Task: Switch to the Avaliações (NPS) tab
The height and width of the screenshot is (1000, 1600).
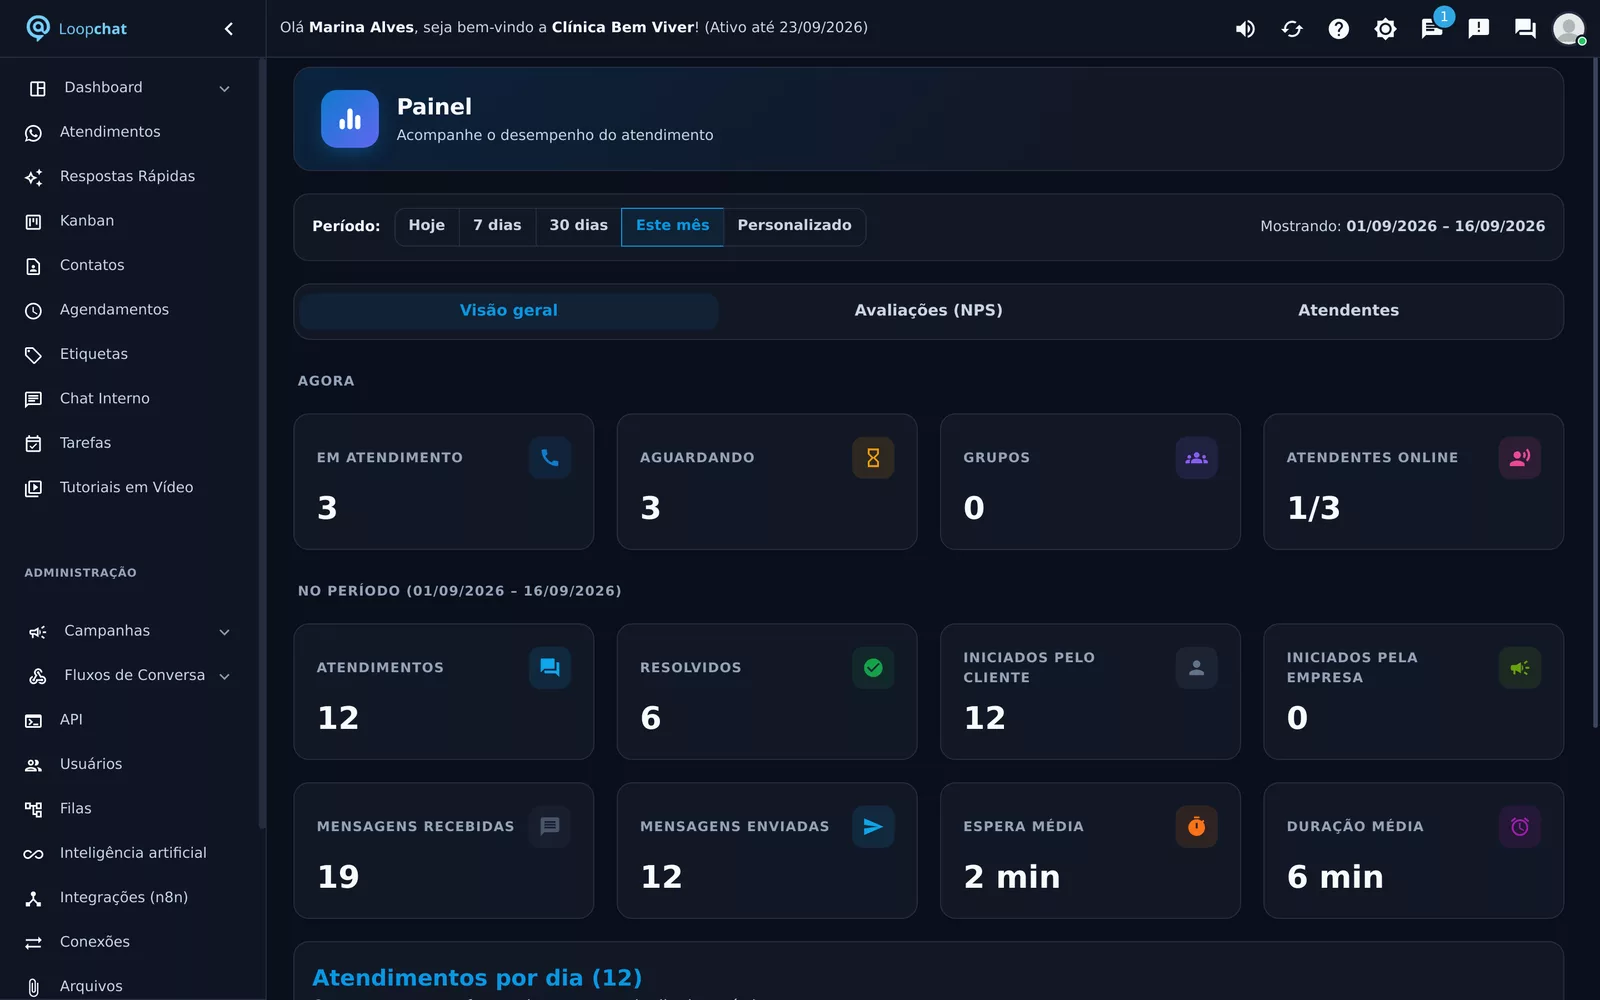Action: 928,311
